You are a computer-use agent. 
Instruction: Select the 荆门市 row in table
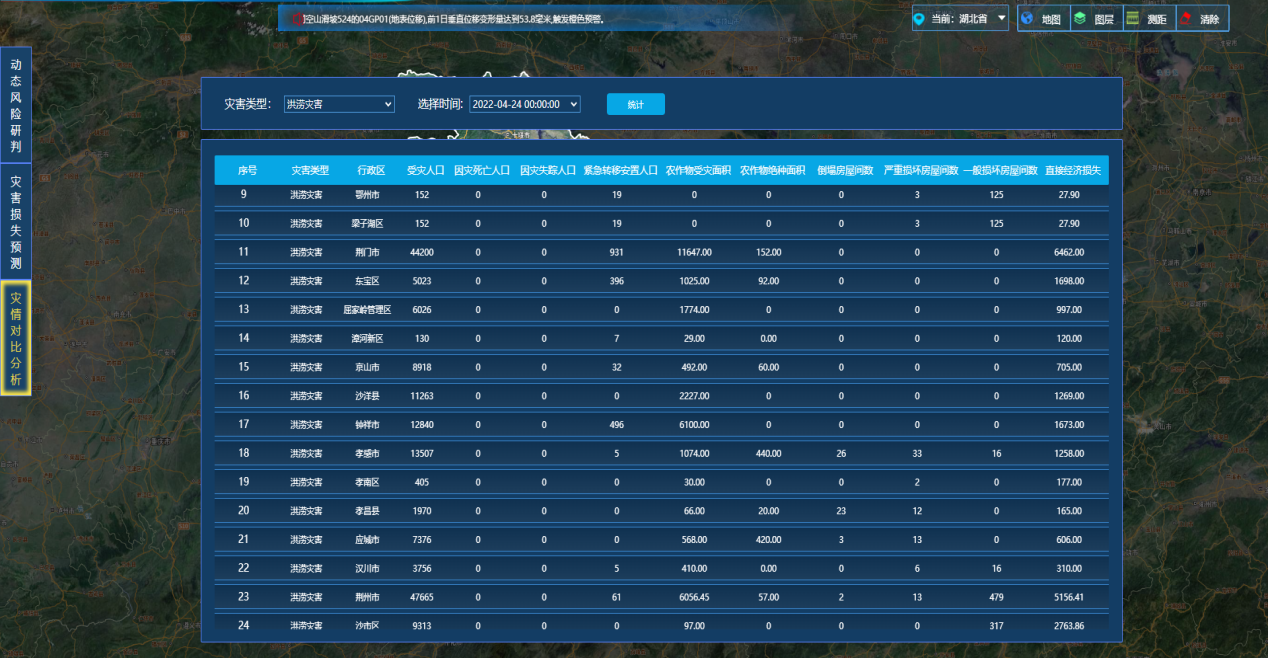pyautogui.click(x=368, y=252)
